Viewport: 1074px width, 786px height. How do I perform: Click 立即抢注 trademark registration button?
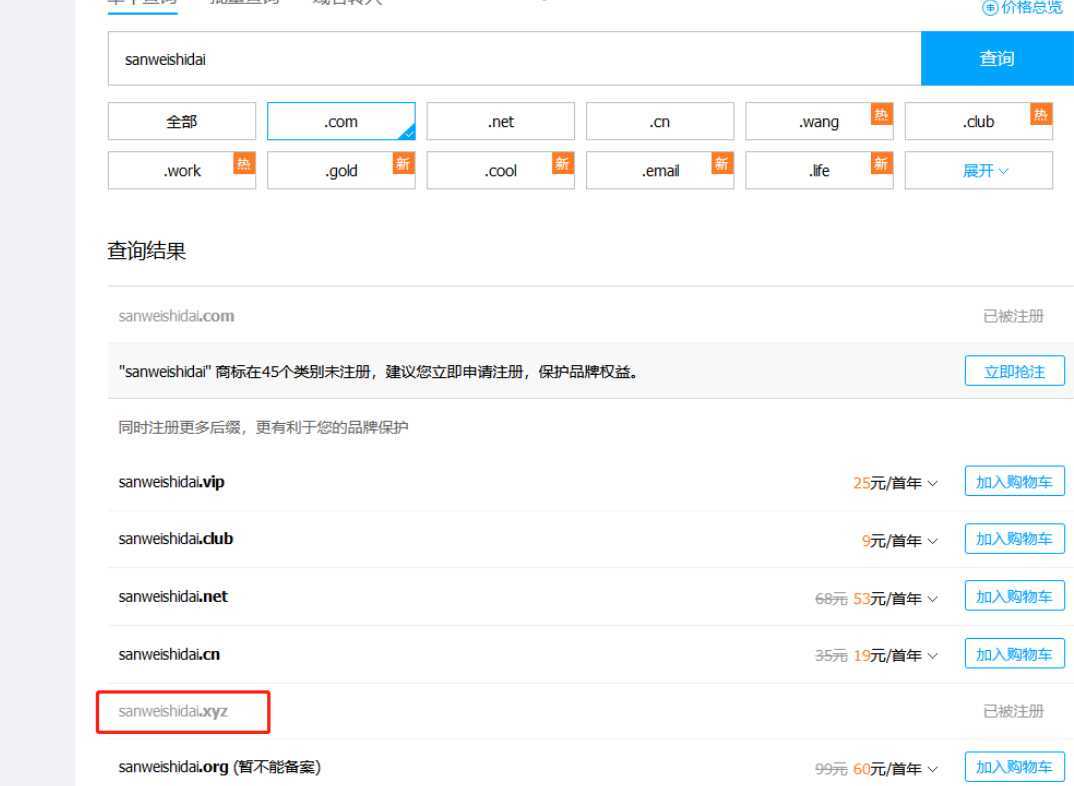[1014, 371]
